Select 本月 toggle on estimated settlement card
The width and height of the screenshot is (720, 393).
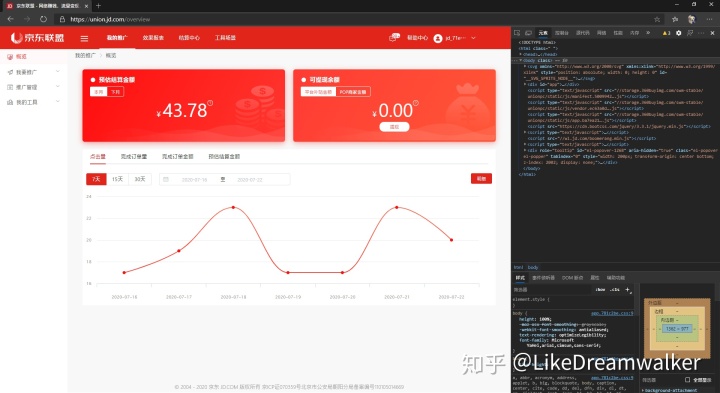tap(99, 92)
